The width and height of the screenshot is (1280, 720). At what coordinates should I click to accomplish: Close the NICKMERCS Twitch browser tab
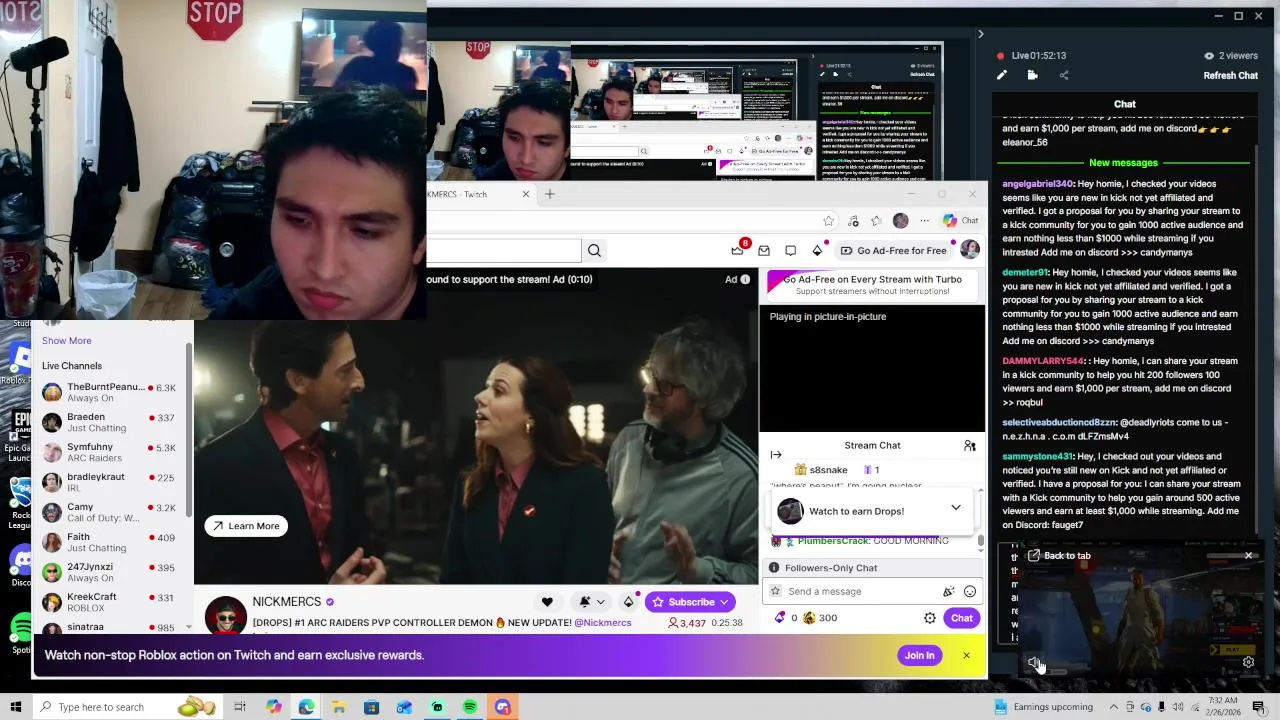point(525,194)
